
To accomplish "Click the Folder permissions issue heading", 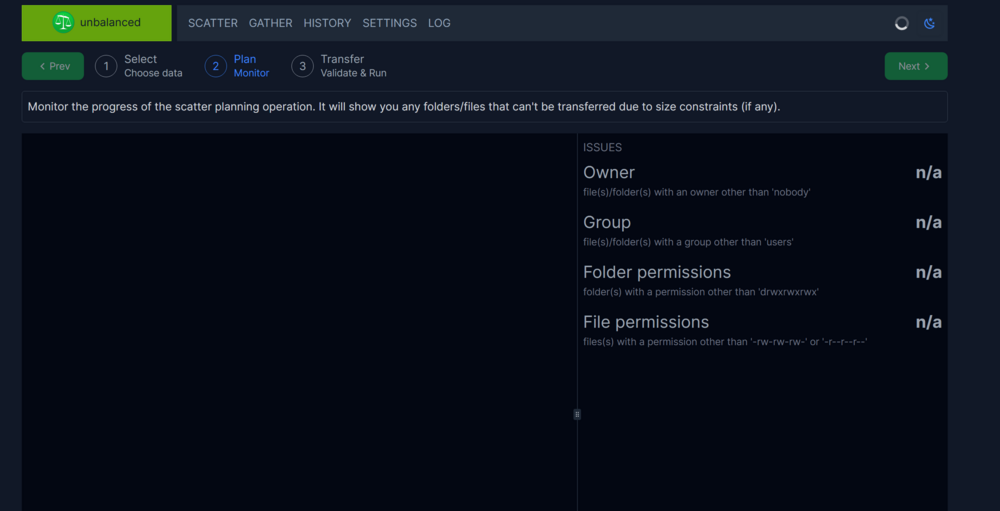I will (657, 272).
